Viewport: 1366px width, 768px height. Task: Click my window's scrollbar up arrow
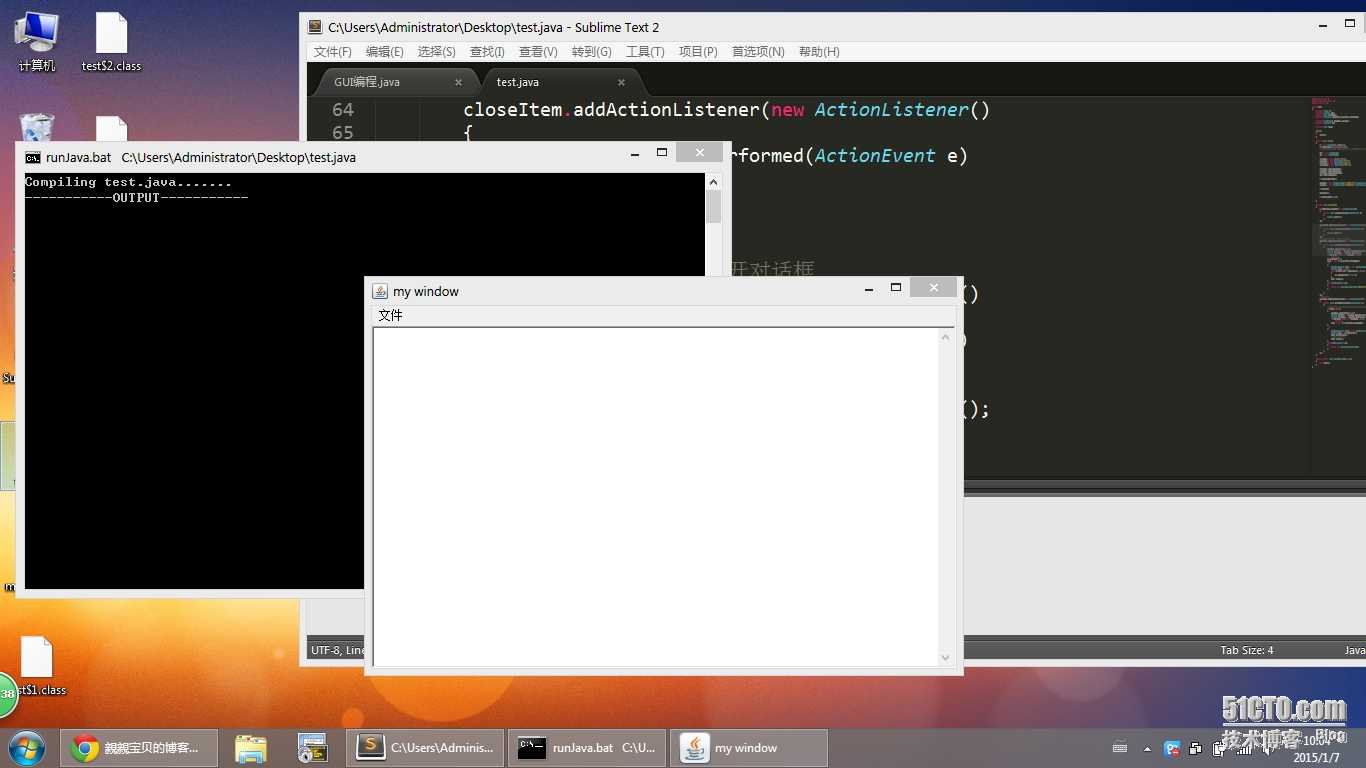[945, 337]
